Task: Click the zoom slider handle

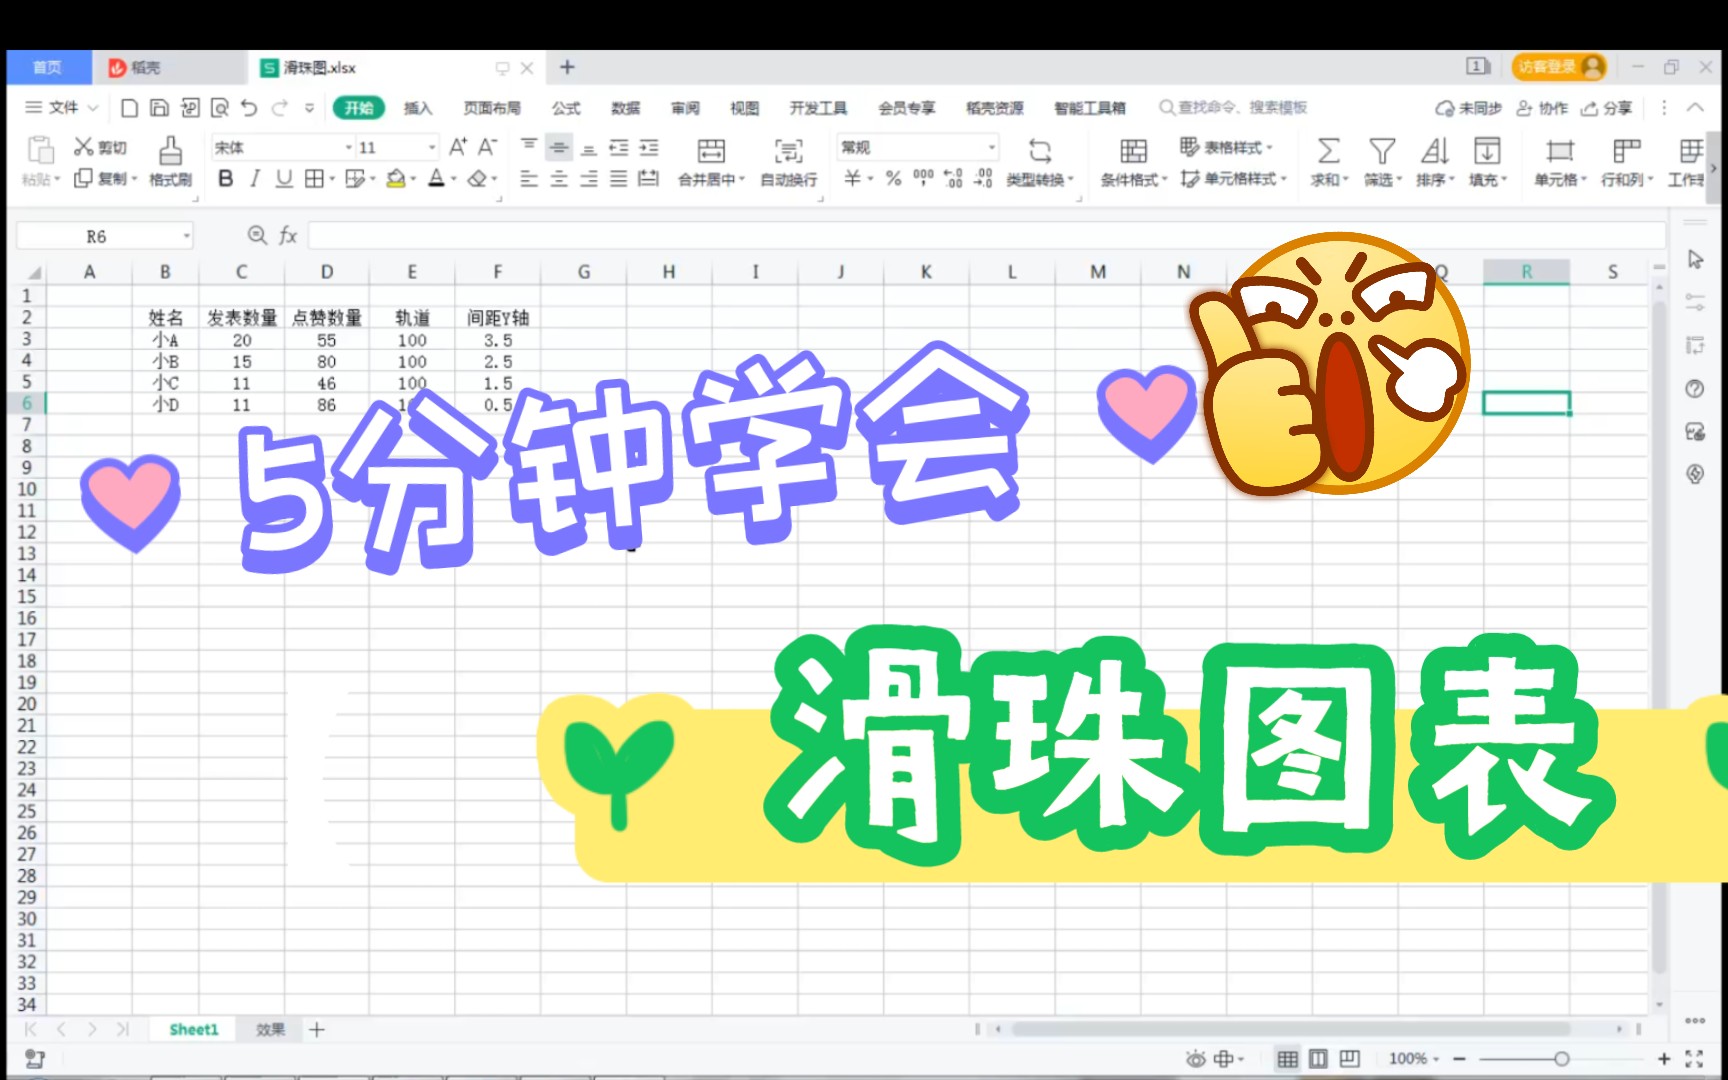Action: [1561, 1058]
